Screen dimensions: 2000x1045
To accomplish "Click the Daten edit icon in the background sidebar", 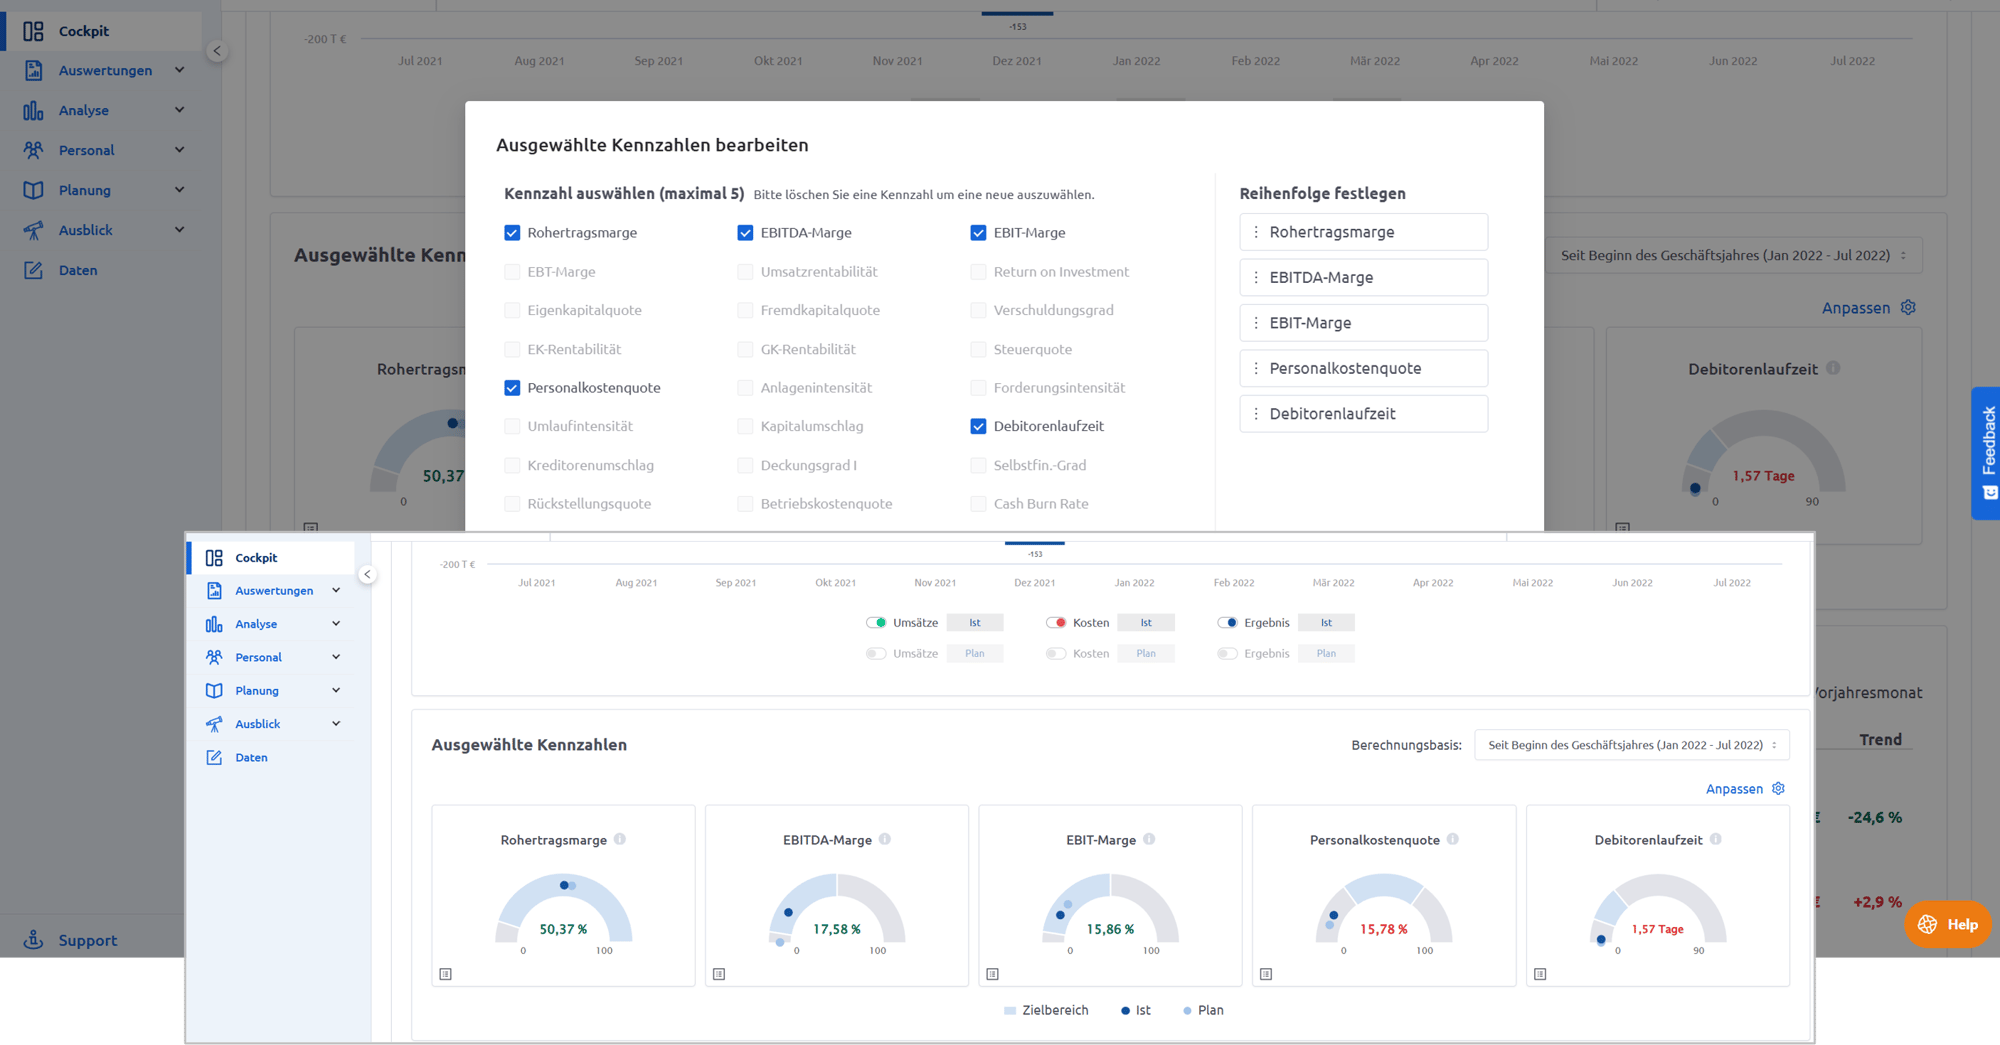I will [x=33, y=270].
